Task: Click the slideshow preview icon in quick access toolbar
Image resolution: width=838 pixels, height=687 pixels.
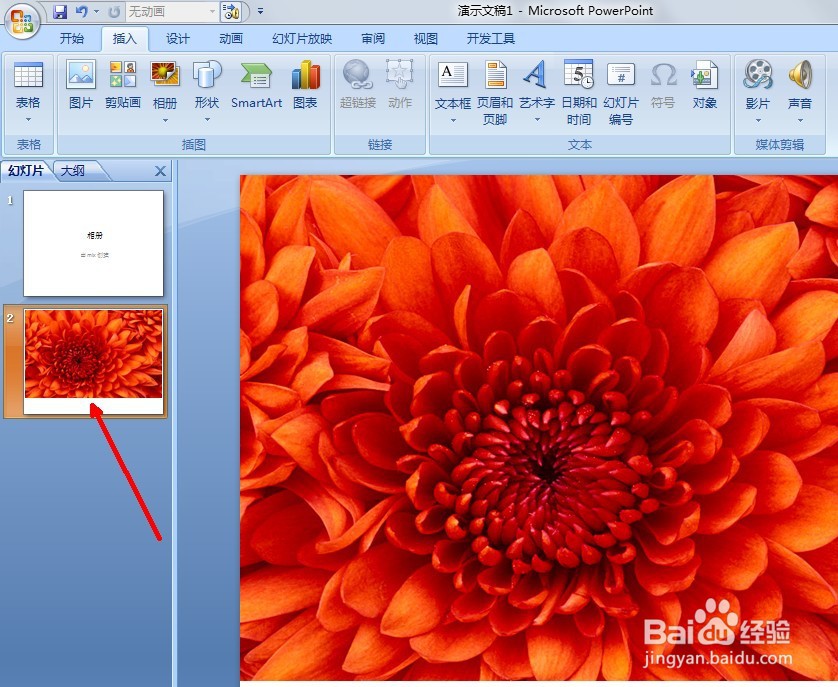Action: click(231, 11)
